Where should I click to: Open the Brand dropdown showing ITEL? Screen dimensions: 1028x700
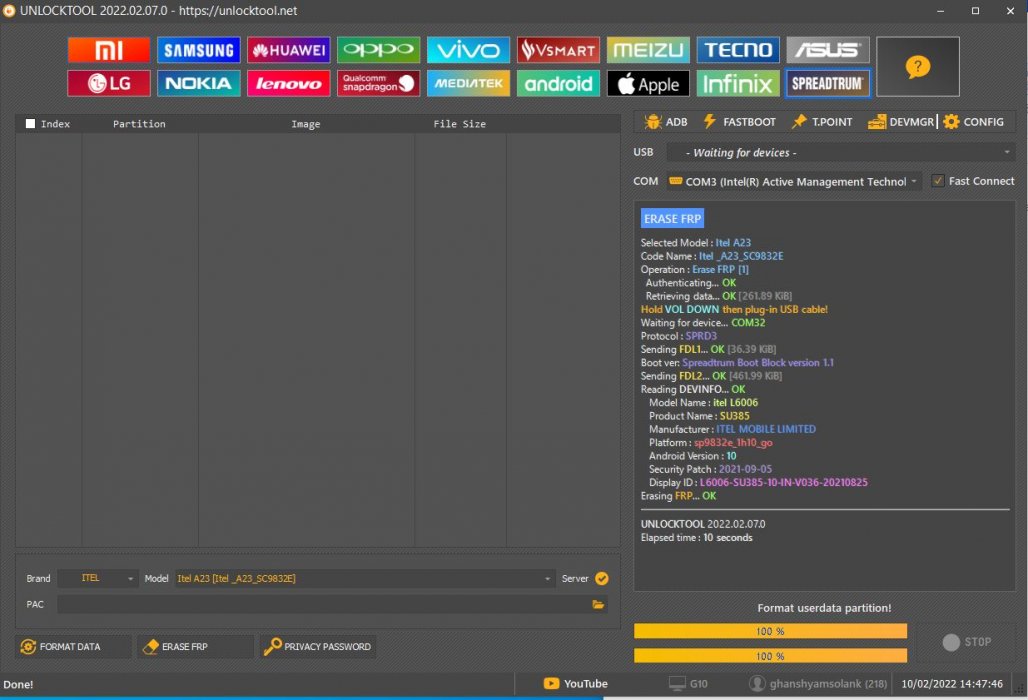coord(98,578)
